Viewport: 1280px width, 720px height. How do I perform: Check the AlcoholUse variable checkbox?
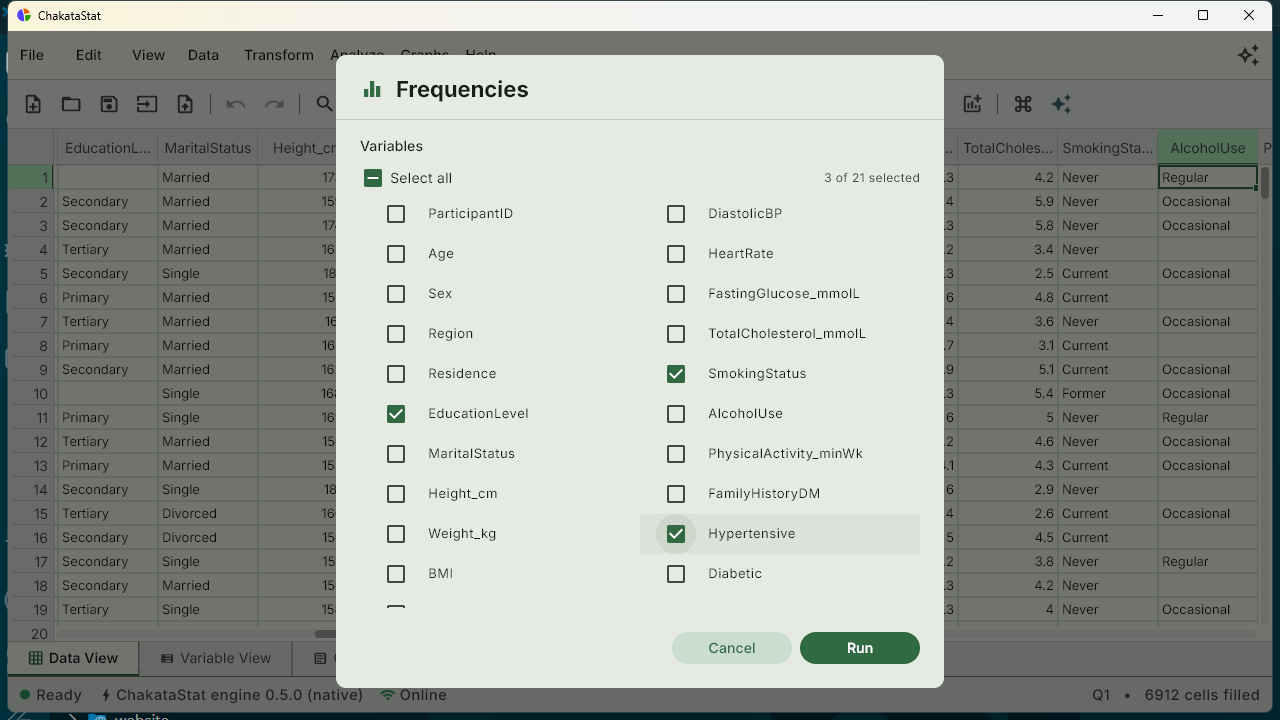click(676, 413)
